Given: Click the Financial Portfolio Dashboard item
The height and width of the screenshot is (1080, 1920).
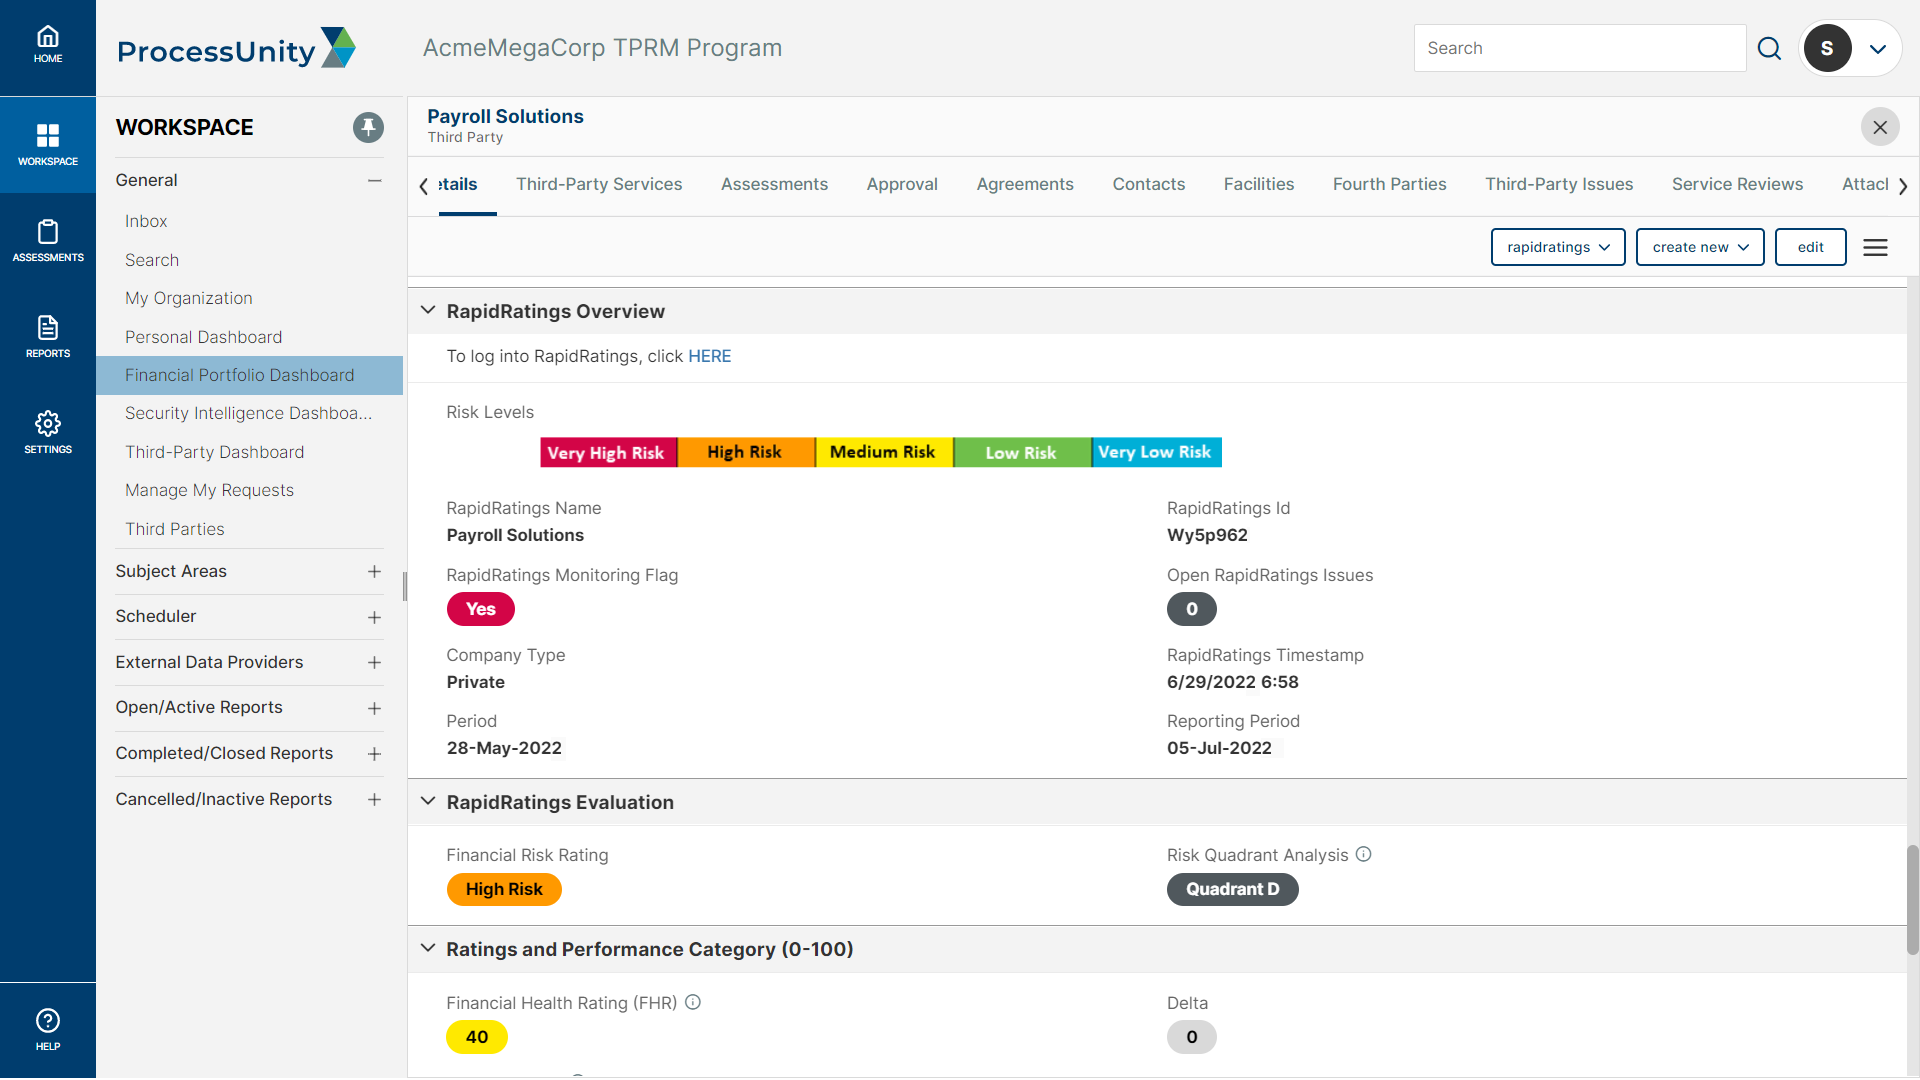Looking at the screenshot, I should (240, 375).
